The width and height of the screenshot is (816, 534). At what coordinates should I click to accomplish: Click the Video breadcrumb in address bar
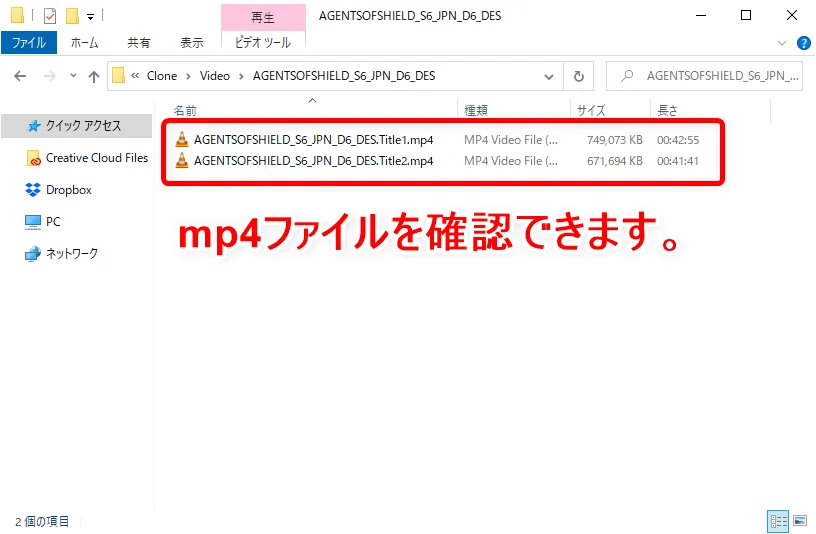click(x=215, y=76)
